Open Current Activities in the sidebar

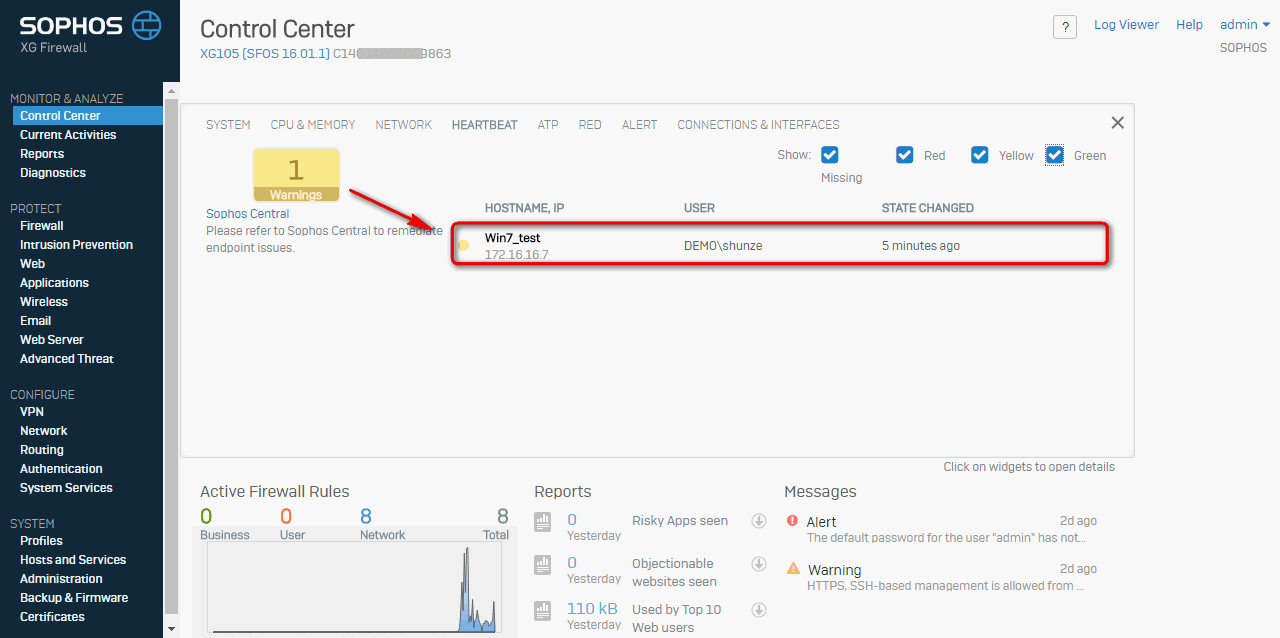[x=68, y=135]
